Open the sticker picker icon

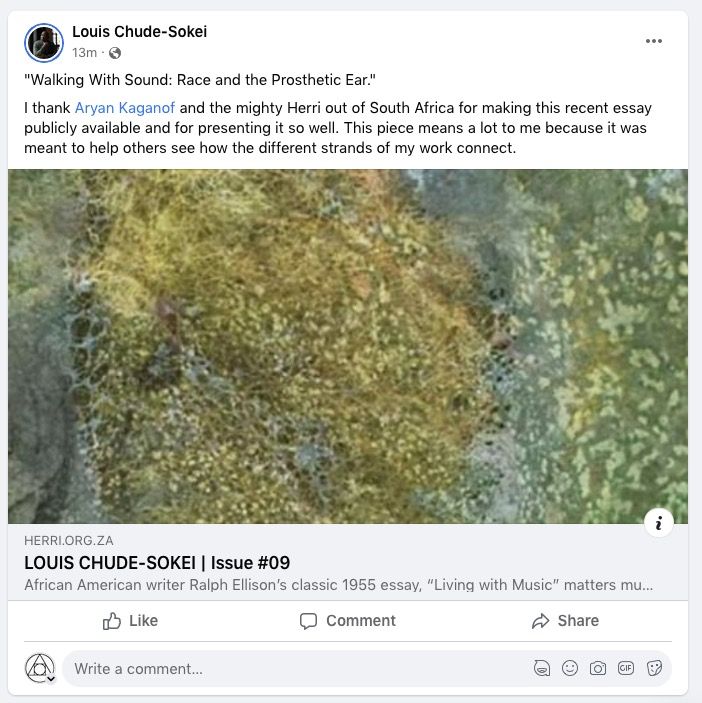tap(654, 668)
